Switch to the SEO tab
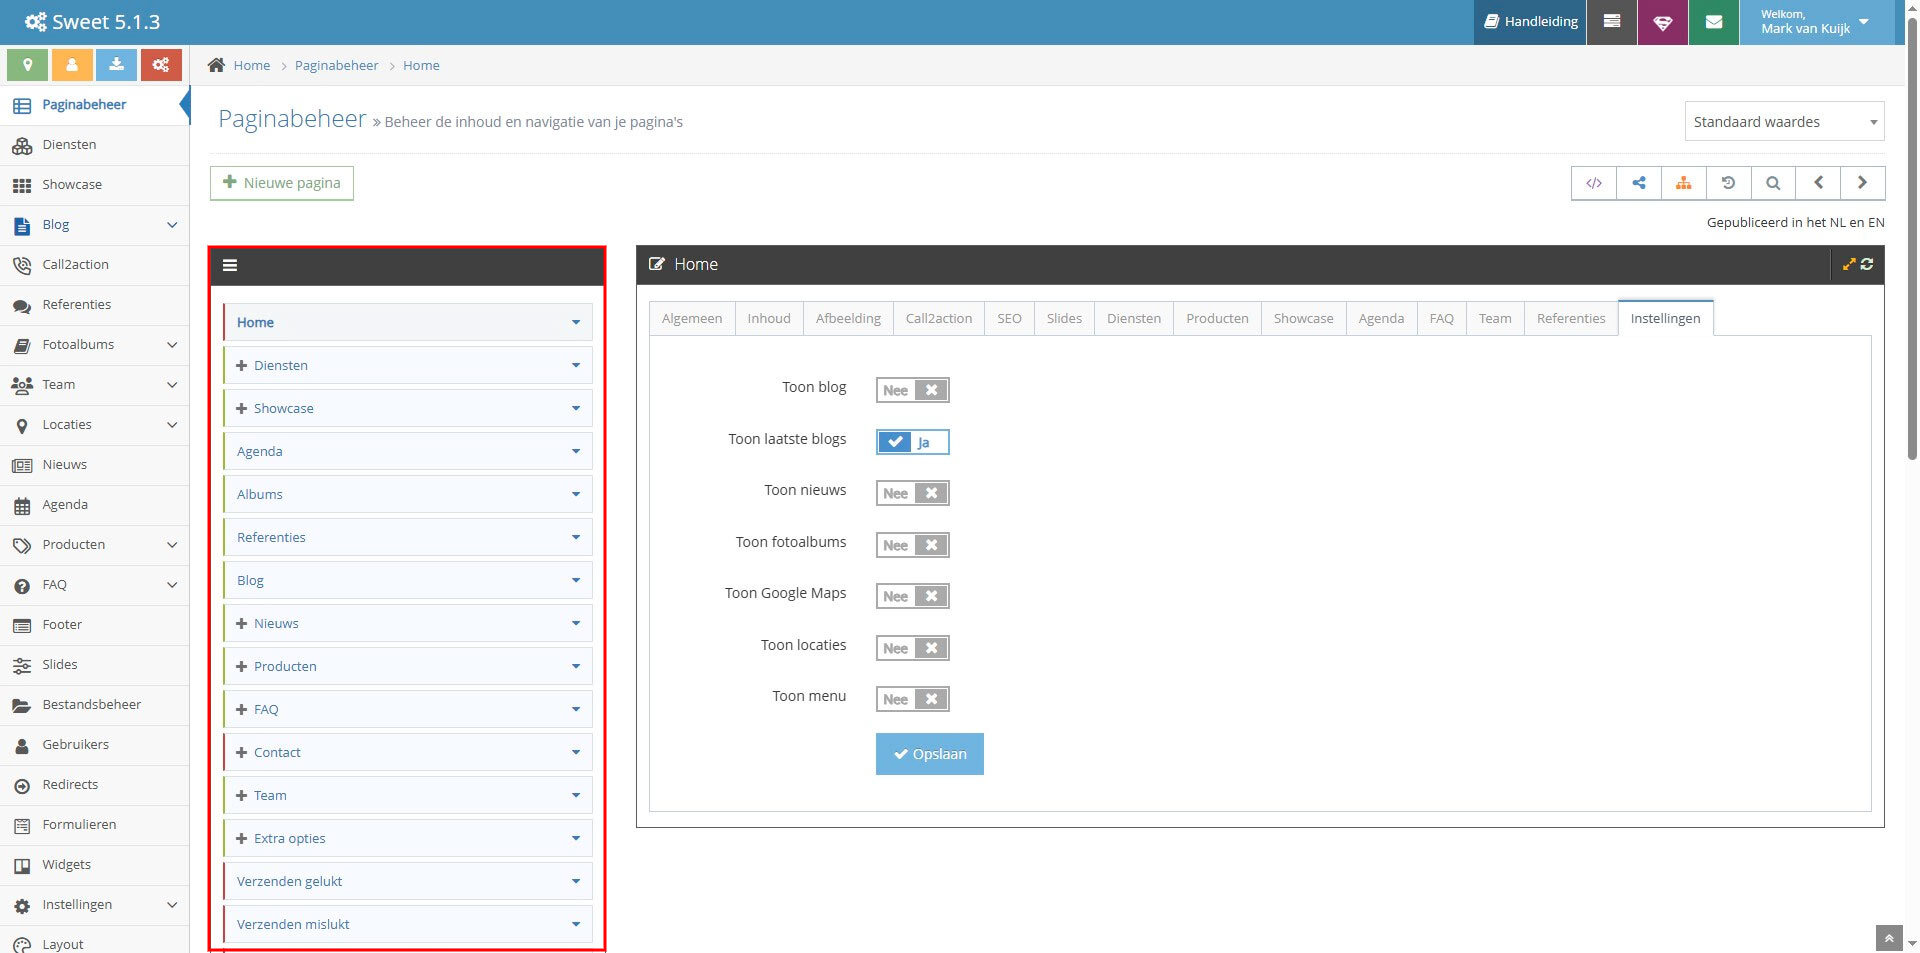Image resolution: width=1920 pixels, height=953 pixels. tap(1009, 318)
